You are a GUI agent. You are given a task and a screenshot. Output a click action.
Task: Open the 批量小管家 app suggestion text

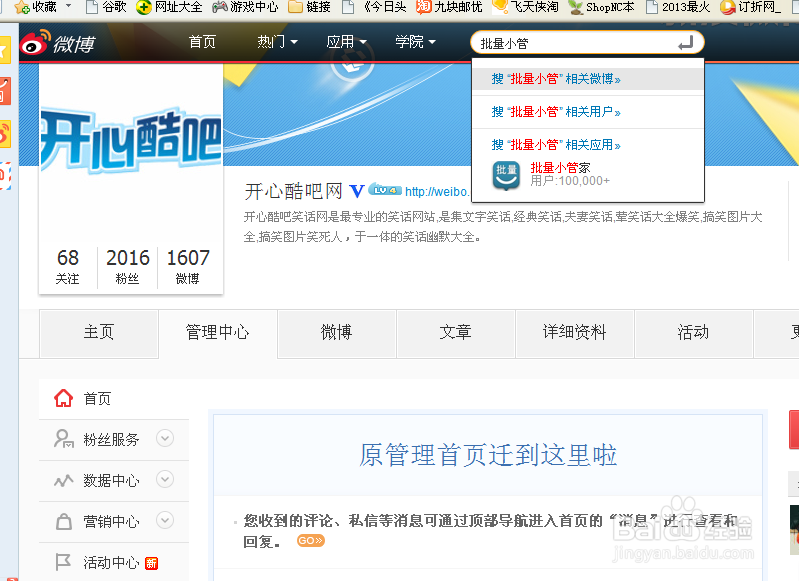coord(560,168)
